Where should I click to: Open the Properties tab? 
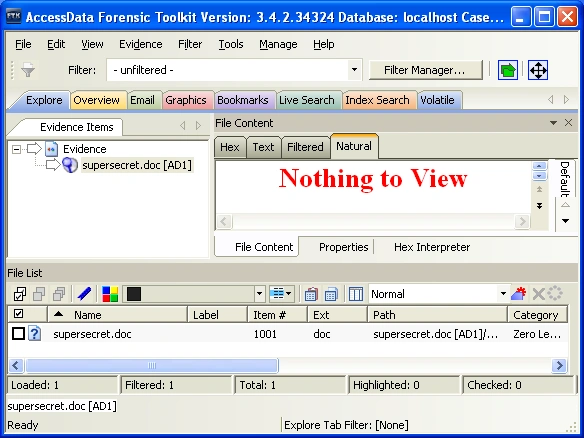pos(343,247)
